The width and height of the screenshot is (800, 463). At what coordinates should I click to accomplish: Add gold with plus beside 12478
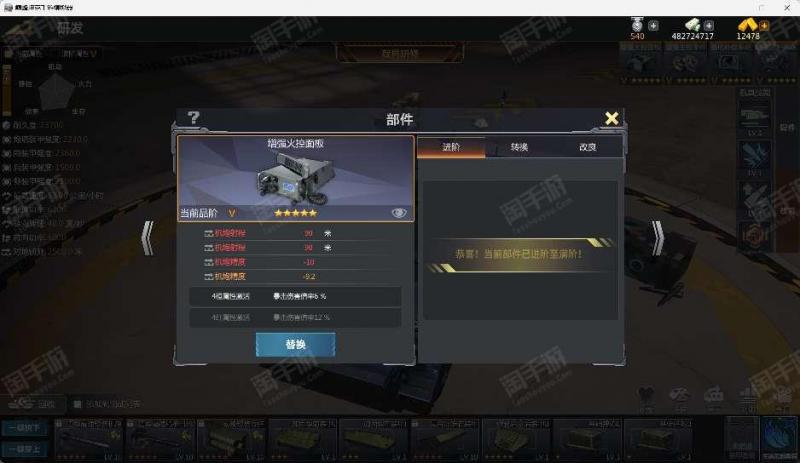764,25
